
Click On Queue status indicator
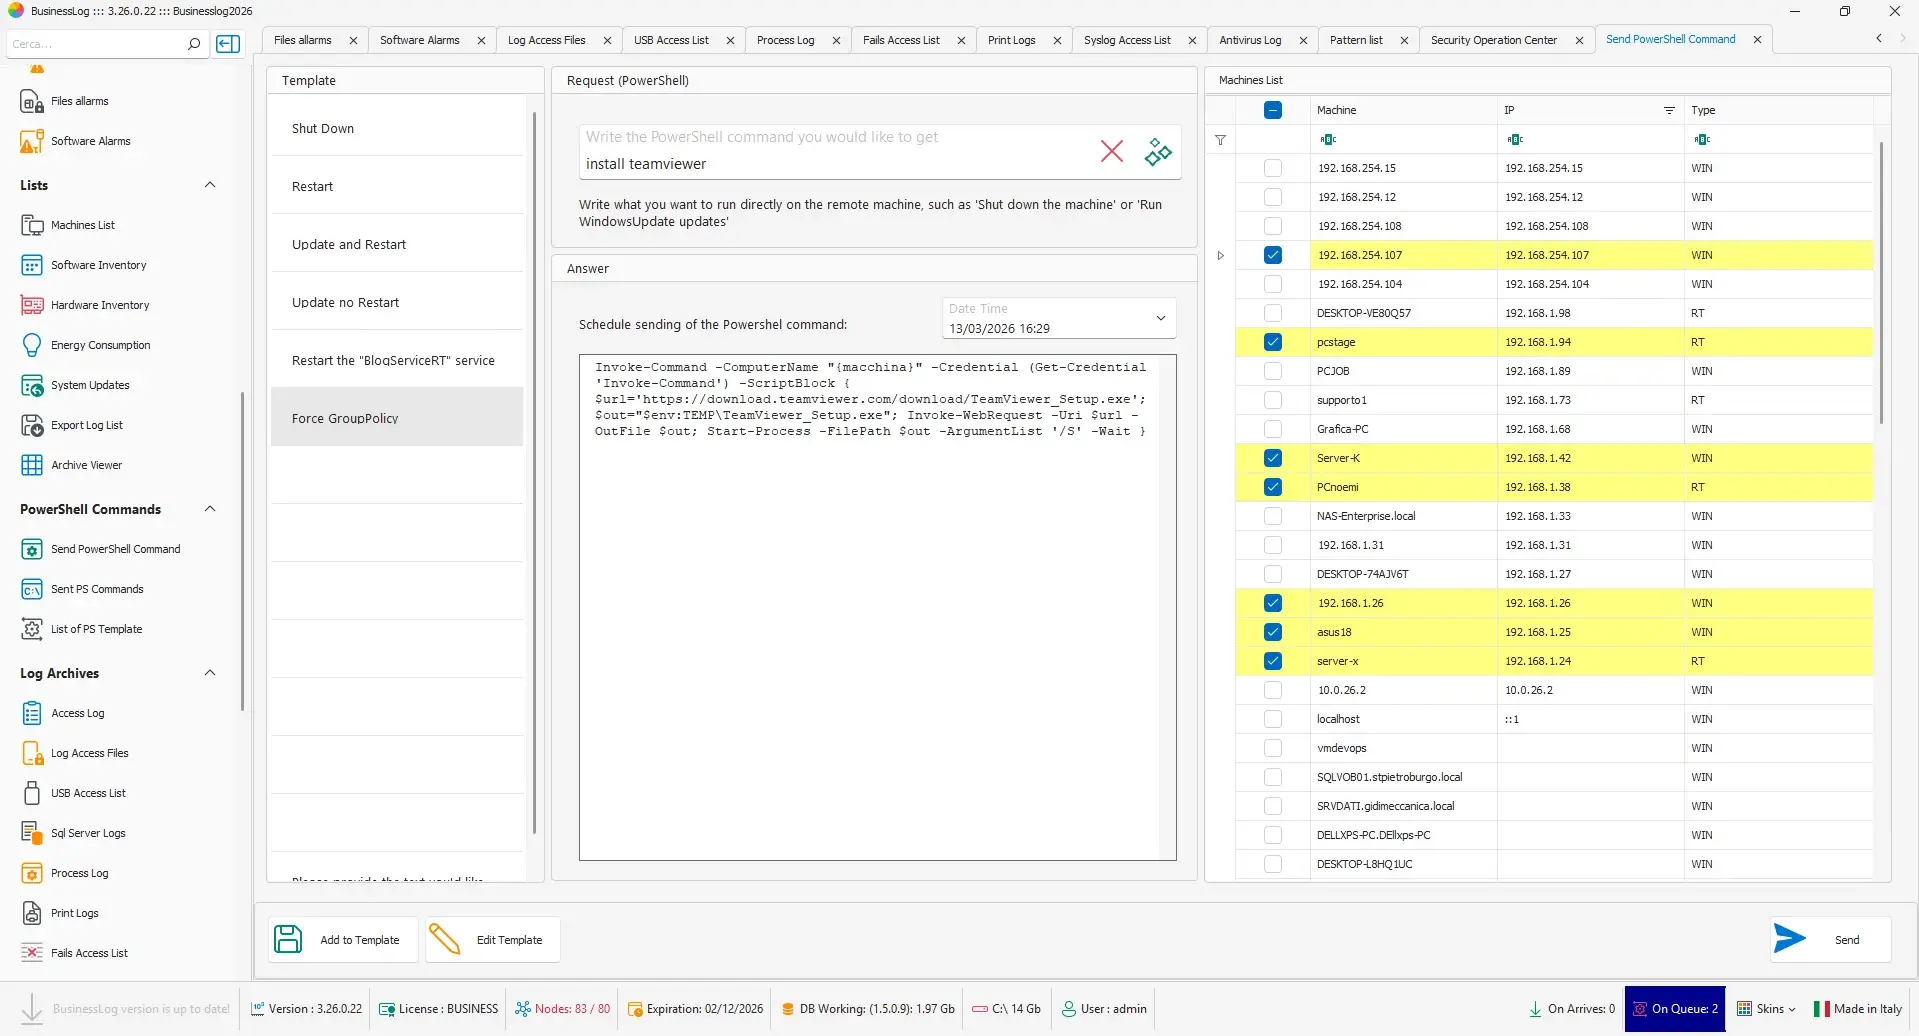pos(1675,1009)
